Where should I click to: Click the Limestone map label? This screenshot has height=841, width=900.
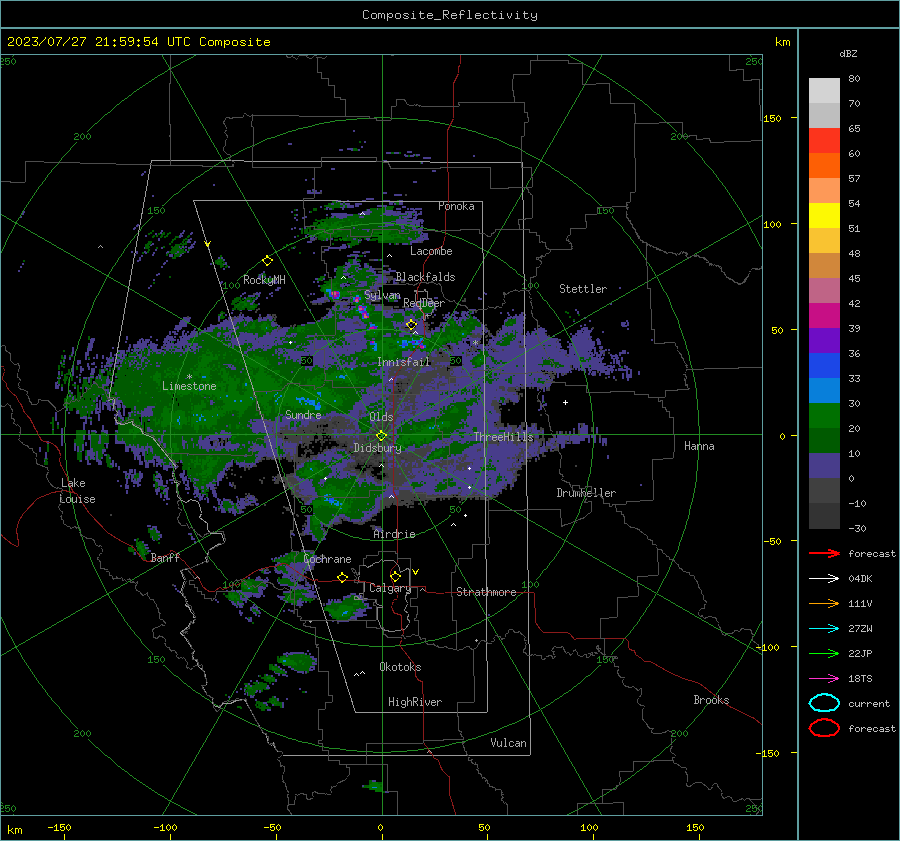(x=189, y=386)
